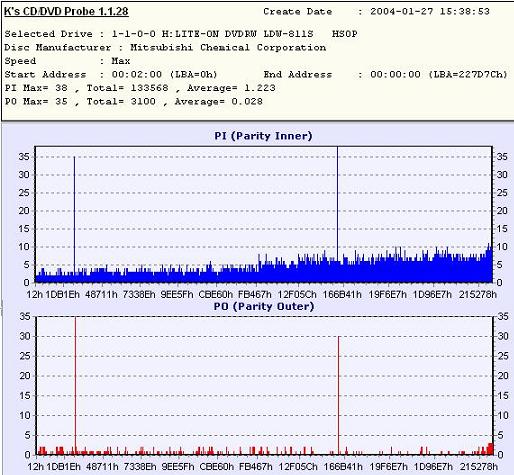The width and height of the screenshot is (514, 475).
Task: Click the PO (Parity Outer) chart title
Action: (x=264, y=306)
